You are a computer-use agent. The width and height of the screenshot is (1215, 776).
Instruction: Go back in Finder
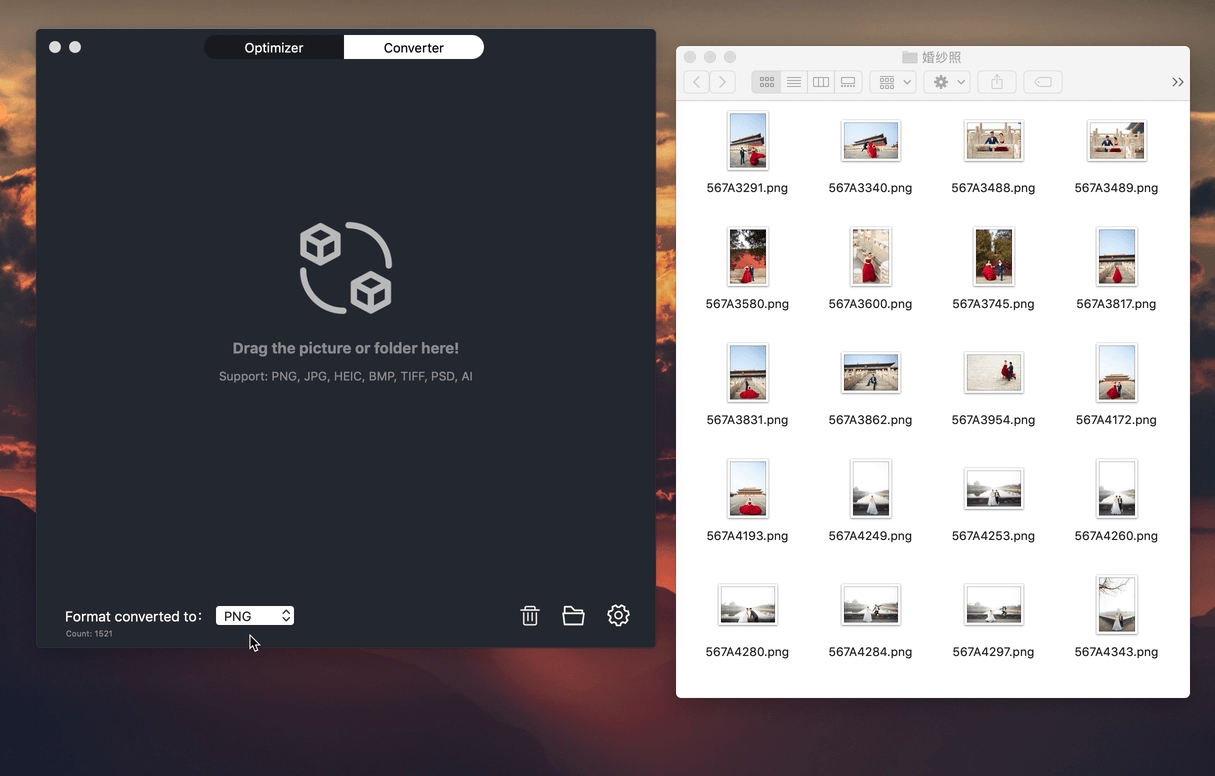[x=696, y=82]
